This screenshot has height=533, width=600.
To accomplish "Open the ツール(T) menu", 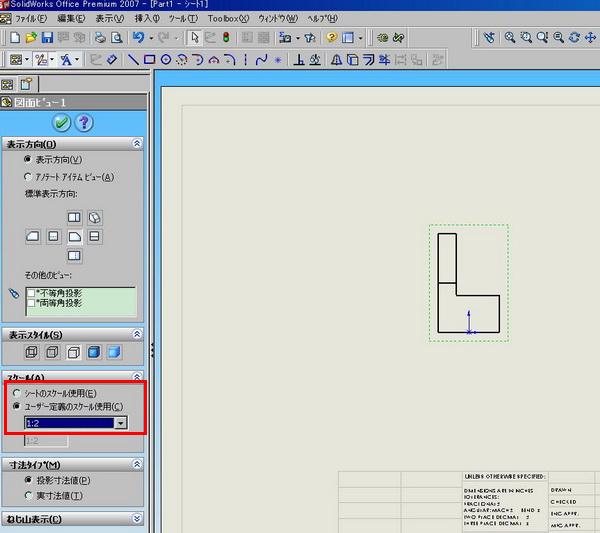I will click(183, 18).
